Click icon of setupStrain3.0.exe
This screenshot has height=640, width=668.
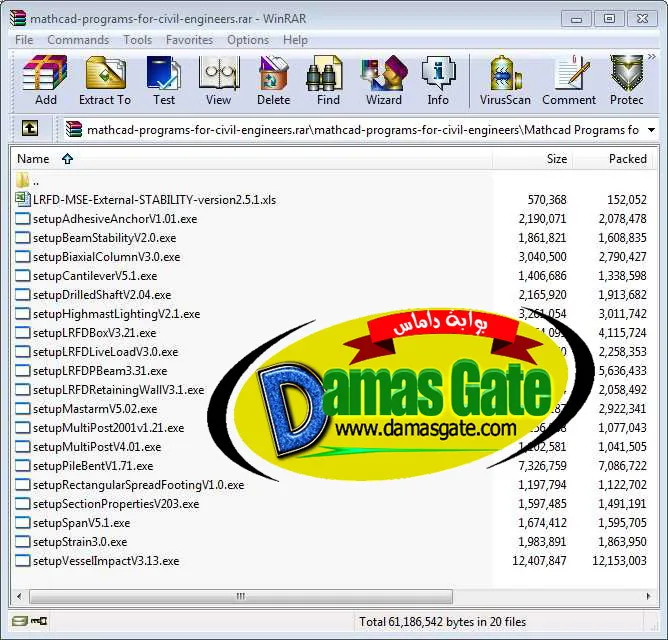pyautogui.click(x=23, y=542)
